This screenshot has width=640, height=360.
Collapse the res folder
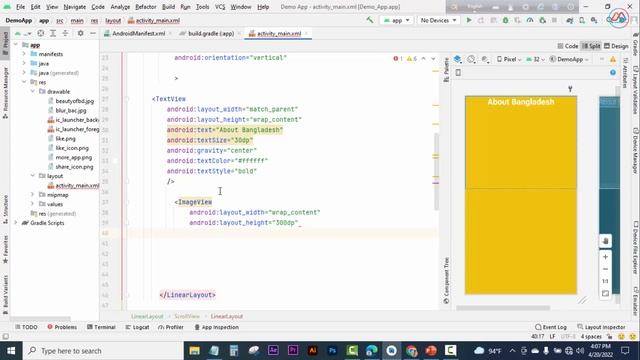tap(24, 82)
